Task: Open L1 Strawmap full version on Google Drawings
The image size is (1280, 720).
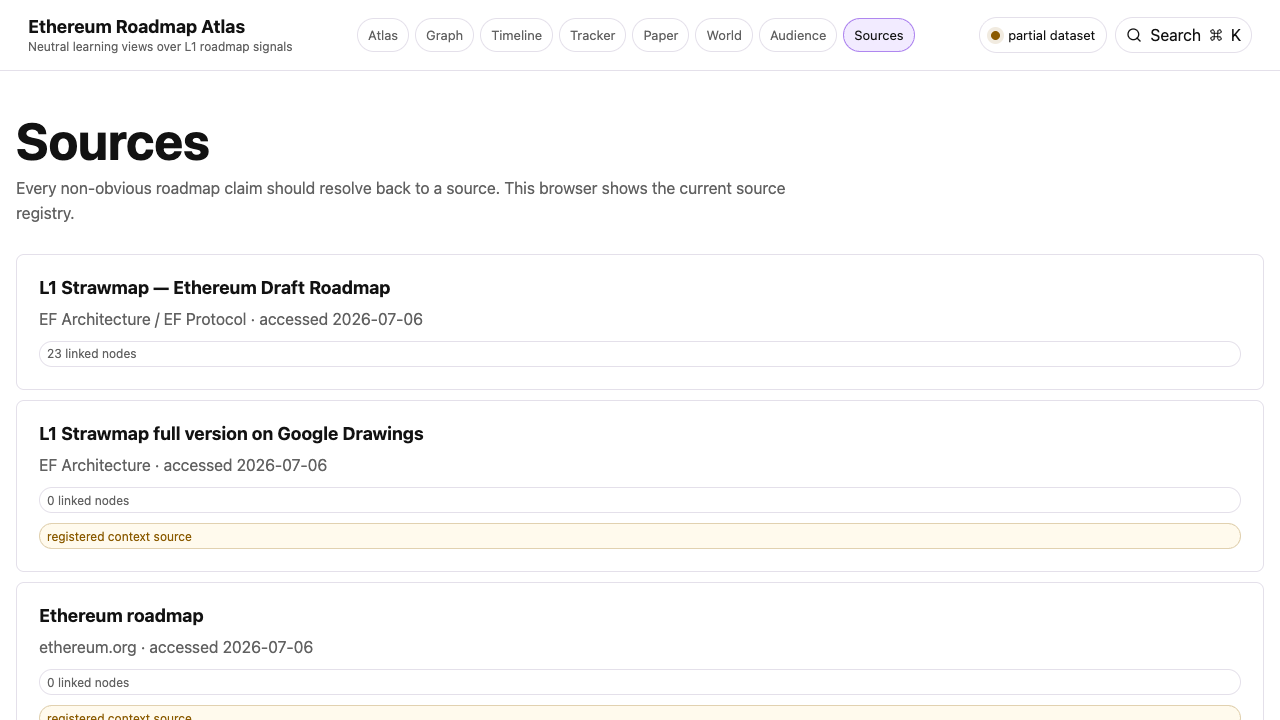Action: point(231,434)
